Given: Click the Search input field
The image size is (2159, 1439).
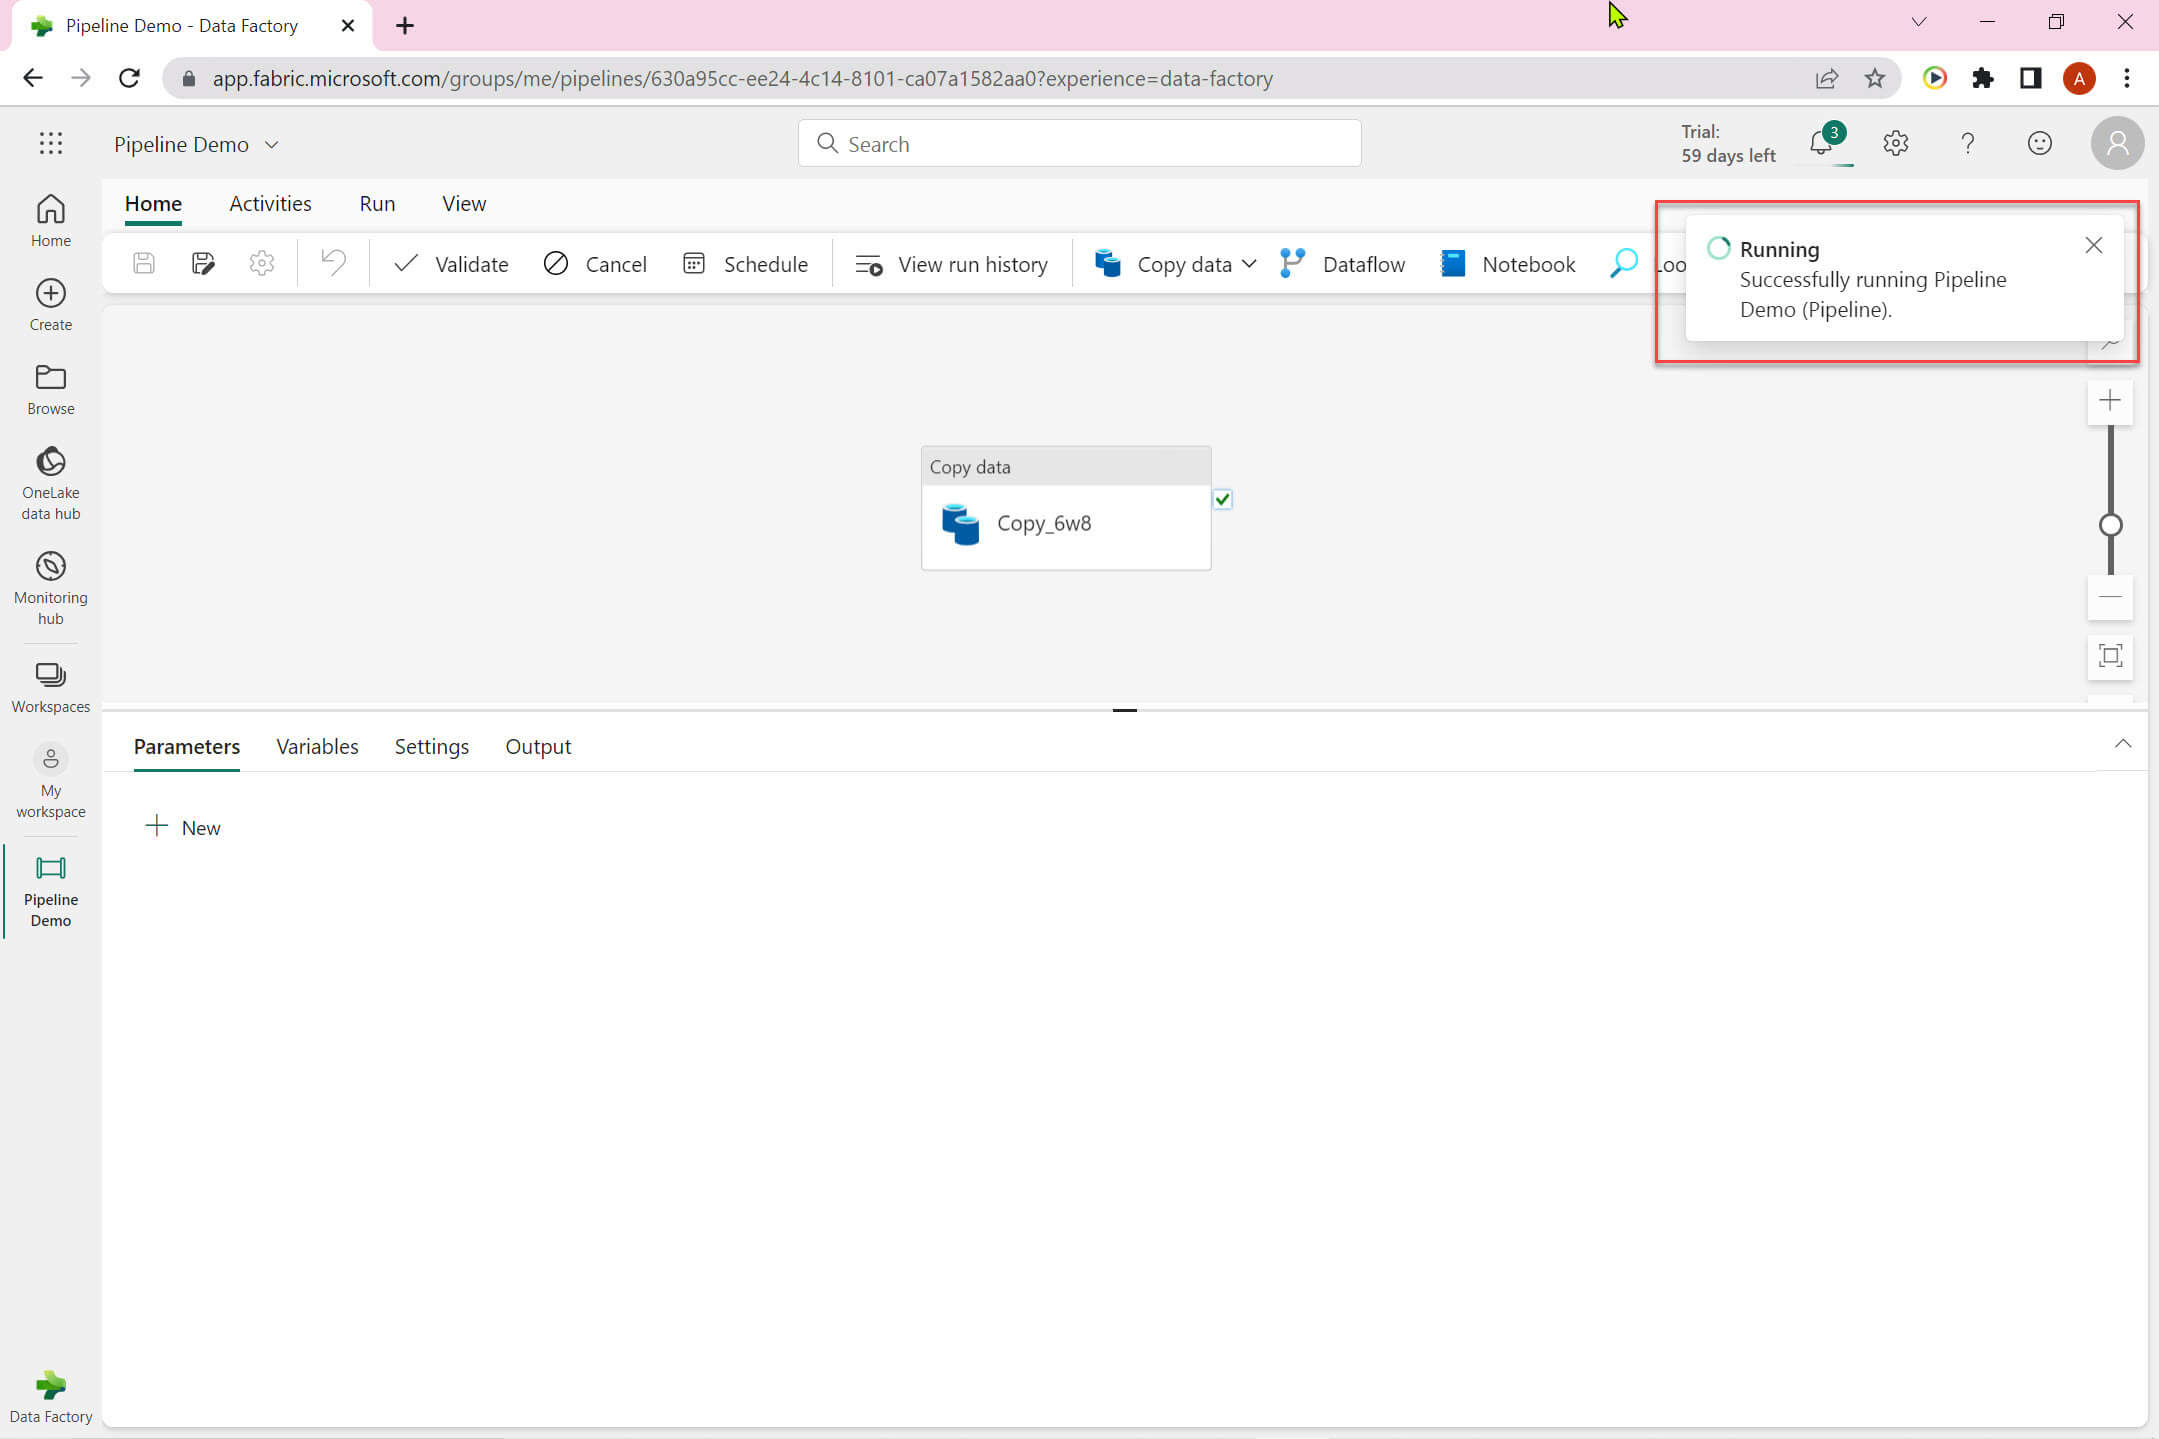Looking at the screenshot, I should (1080, 144).
